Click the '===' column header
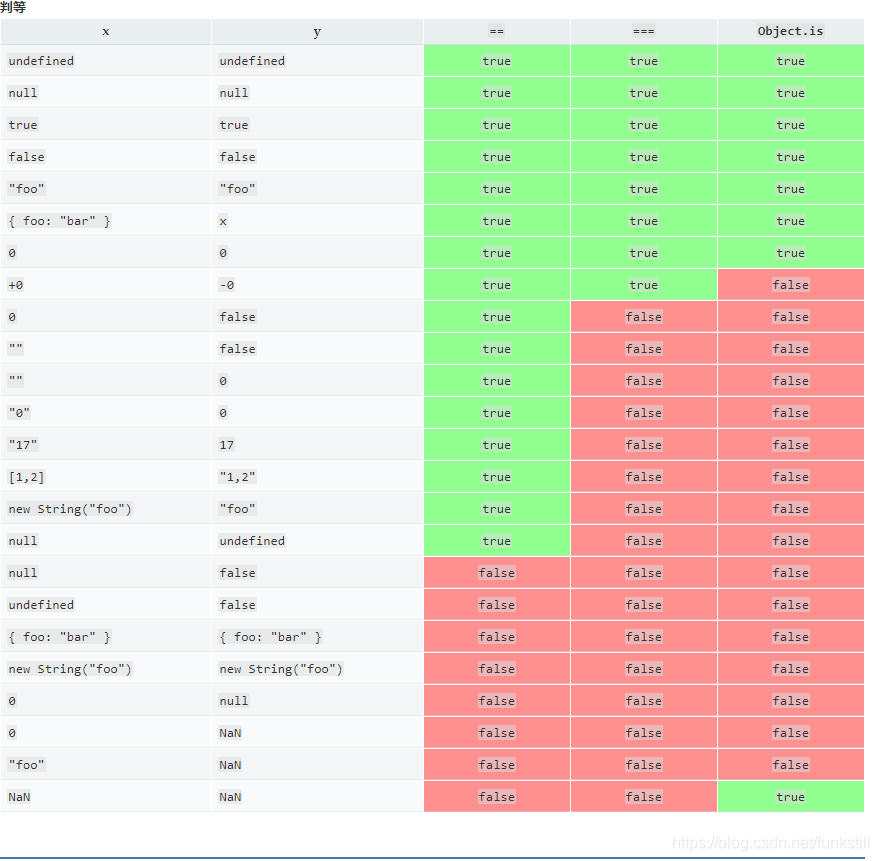 click(x=644, y=31)
